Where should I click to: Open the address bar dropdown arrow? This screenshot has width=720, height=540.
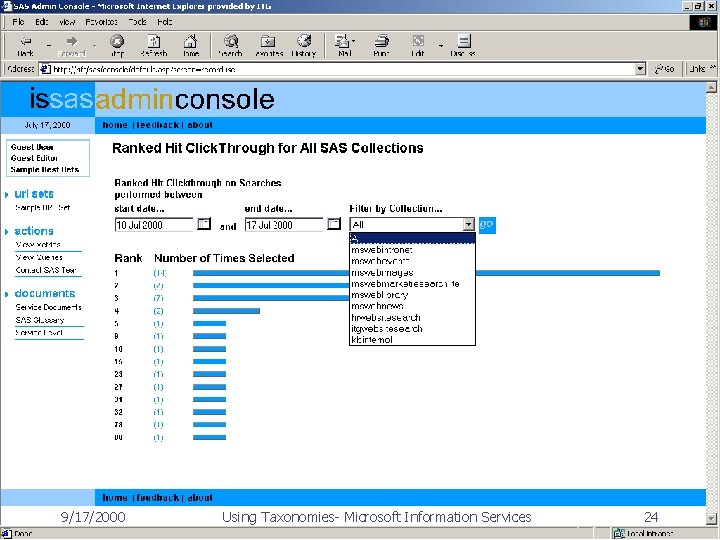coord(640,69)
